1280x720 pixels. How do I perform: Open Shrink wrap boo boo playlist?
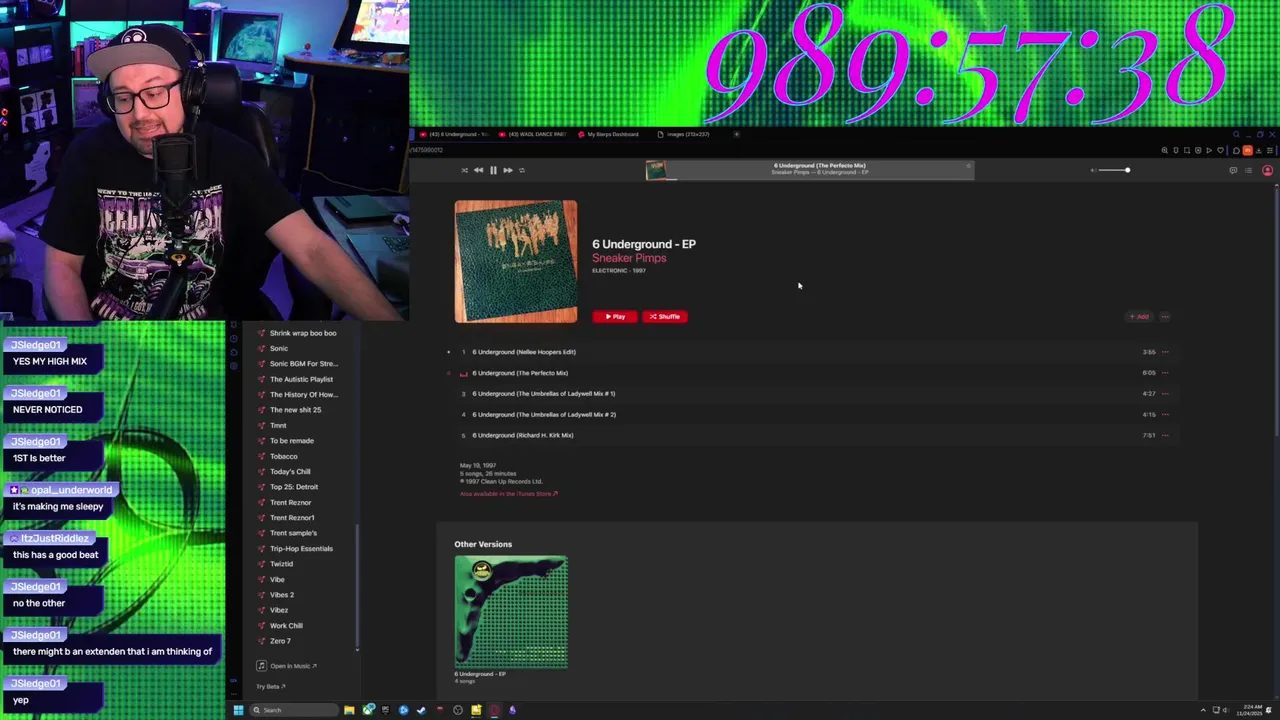(x=303, y=333)
